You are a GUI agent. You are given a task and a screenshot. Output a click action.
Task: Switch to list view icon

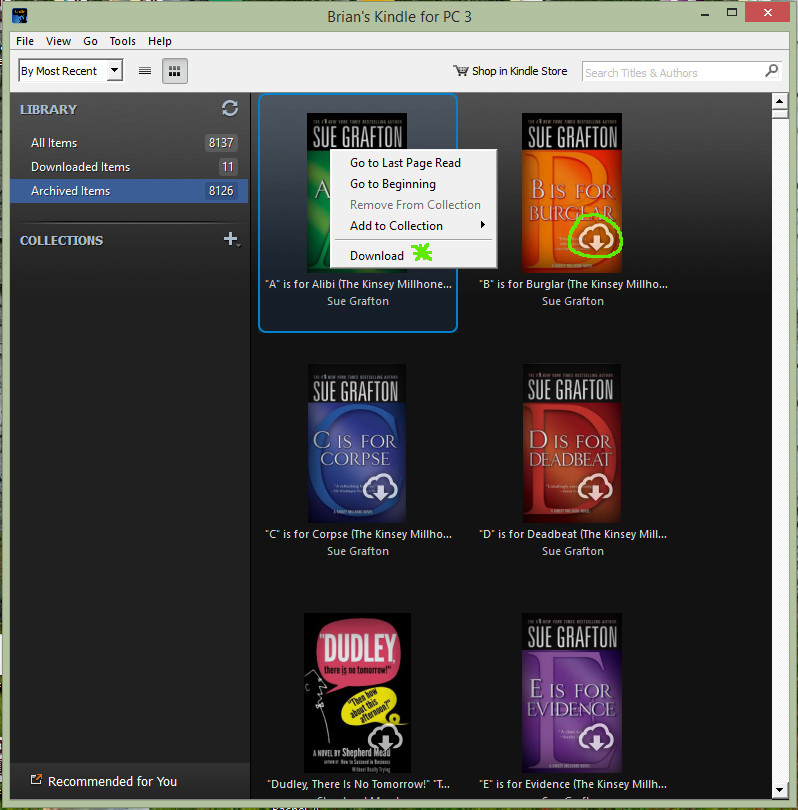(145, 71)
